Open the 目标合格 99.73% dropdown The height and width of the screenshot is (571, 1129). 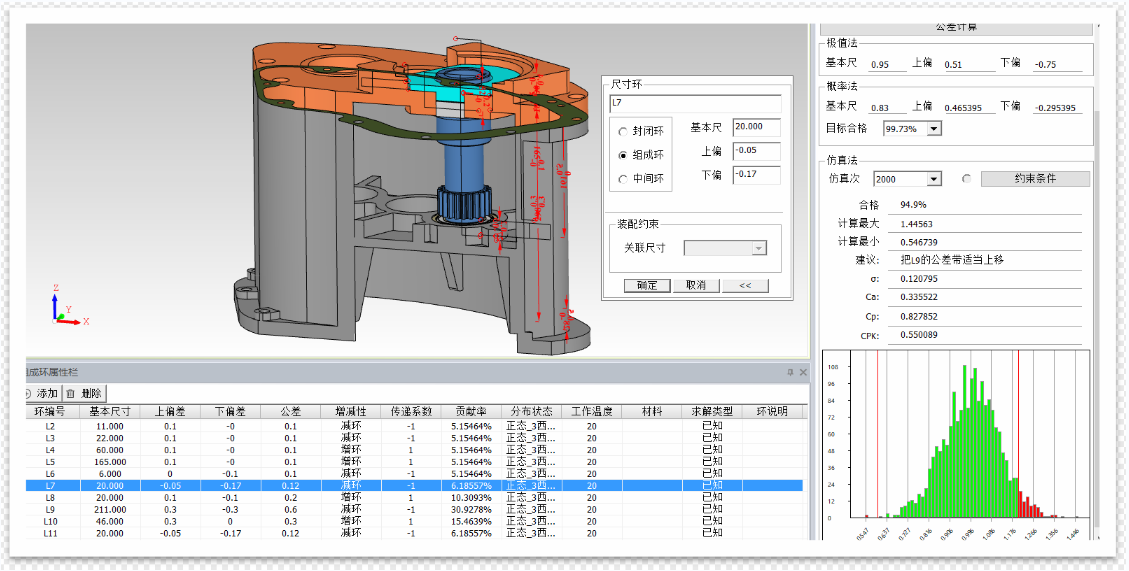tap(934, 128)
